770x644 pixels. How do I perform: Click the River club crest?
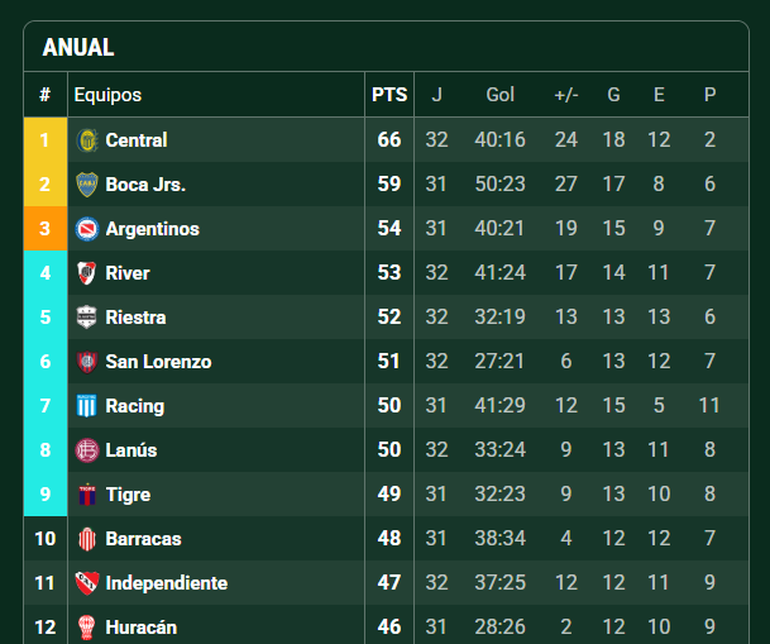87,273
